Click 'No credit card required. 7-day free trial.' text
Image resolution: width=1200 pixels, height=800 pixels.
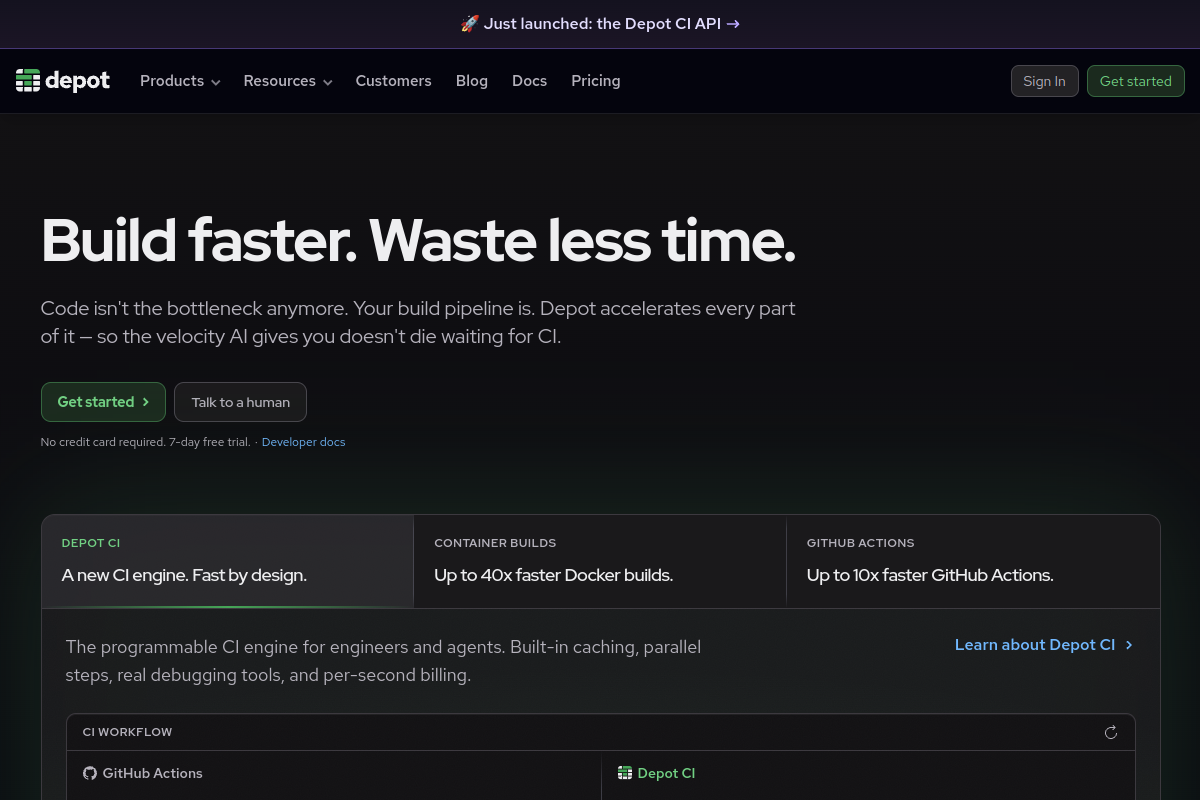click(146, 442)
